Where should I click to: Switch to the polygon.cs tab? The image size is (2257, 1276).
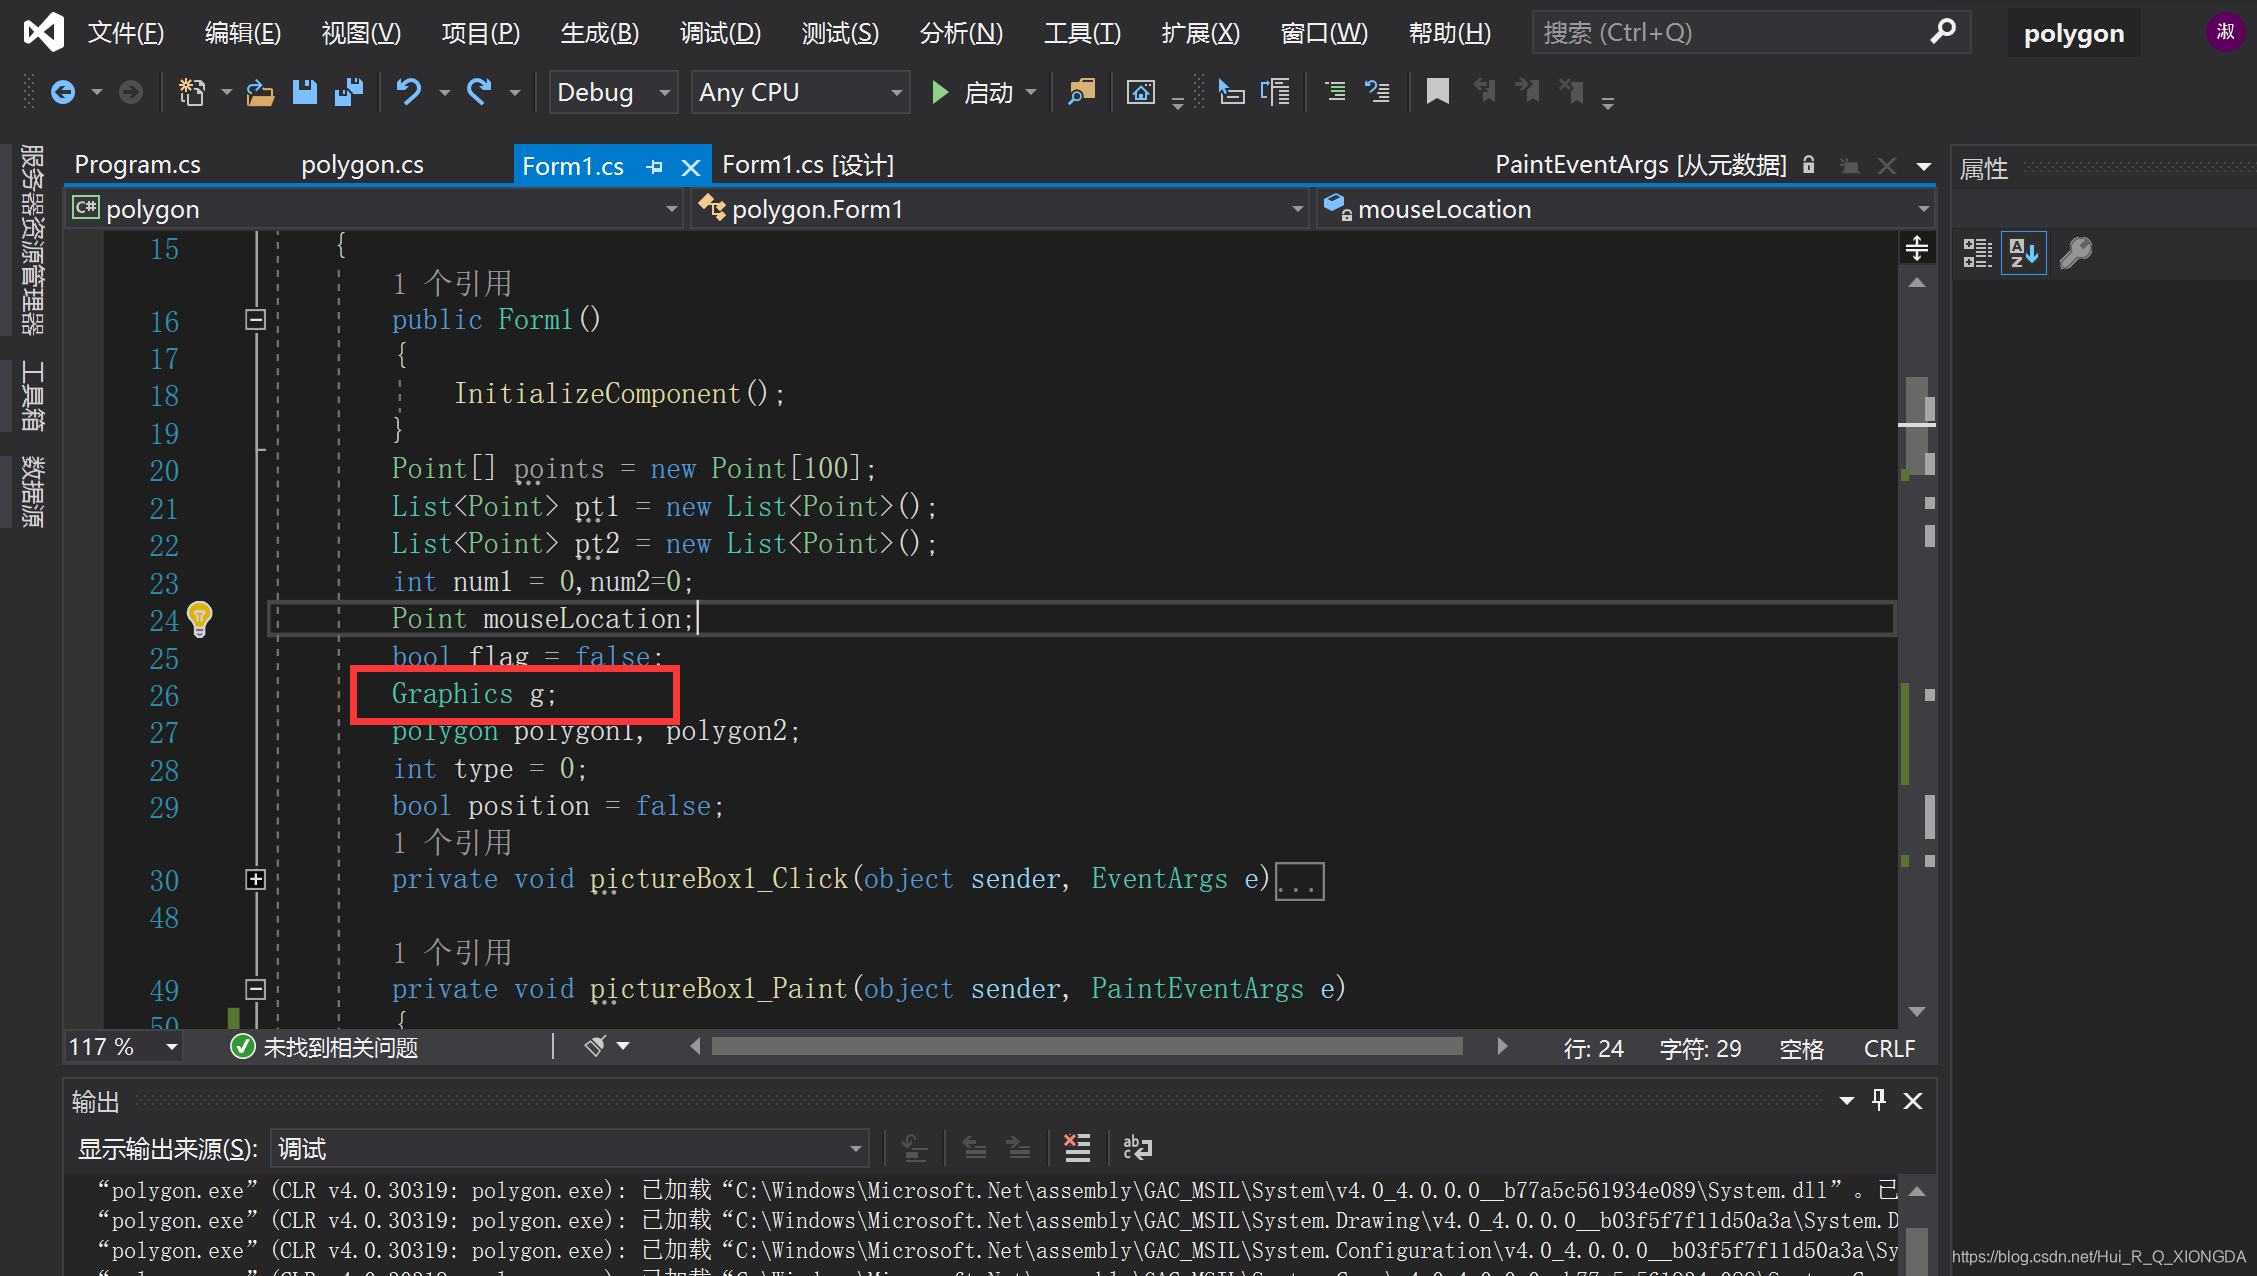tap(362, 165)
